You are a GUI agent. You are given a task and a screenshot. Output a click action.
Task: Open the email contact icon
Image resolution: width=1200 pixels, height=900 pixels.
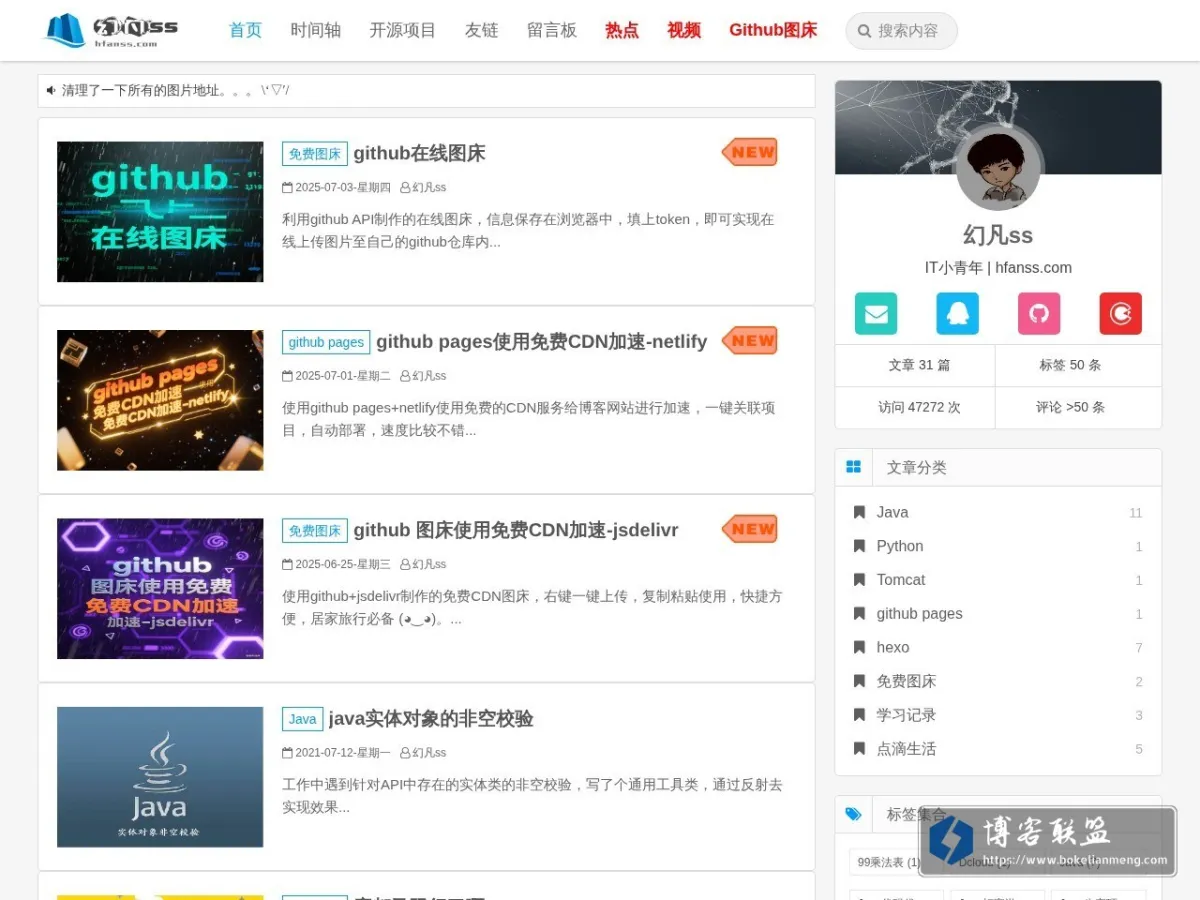coord(876,314)
